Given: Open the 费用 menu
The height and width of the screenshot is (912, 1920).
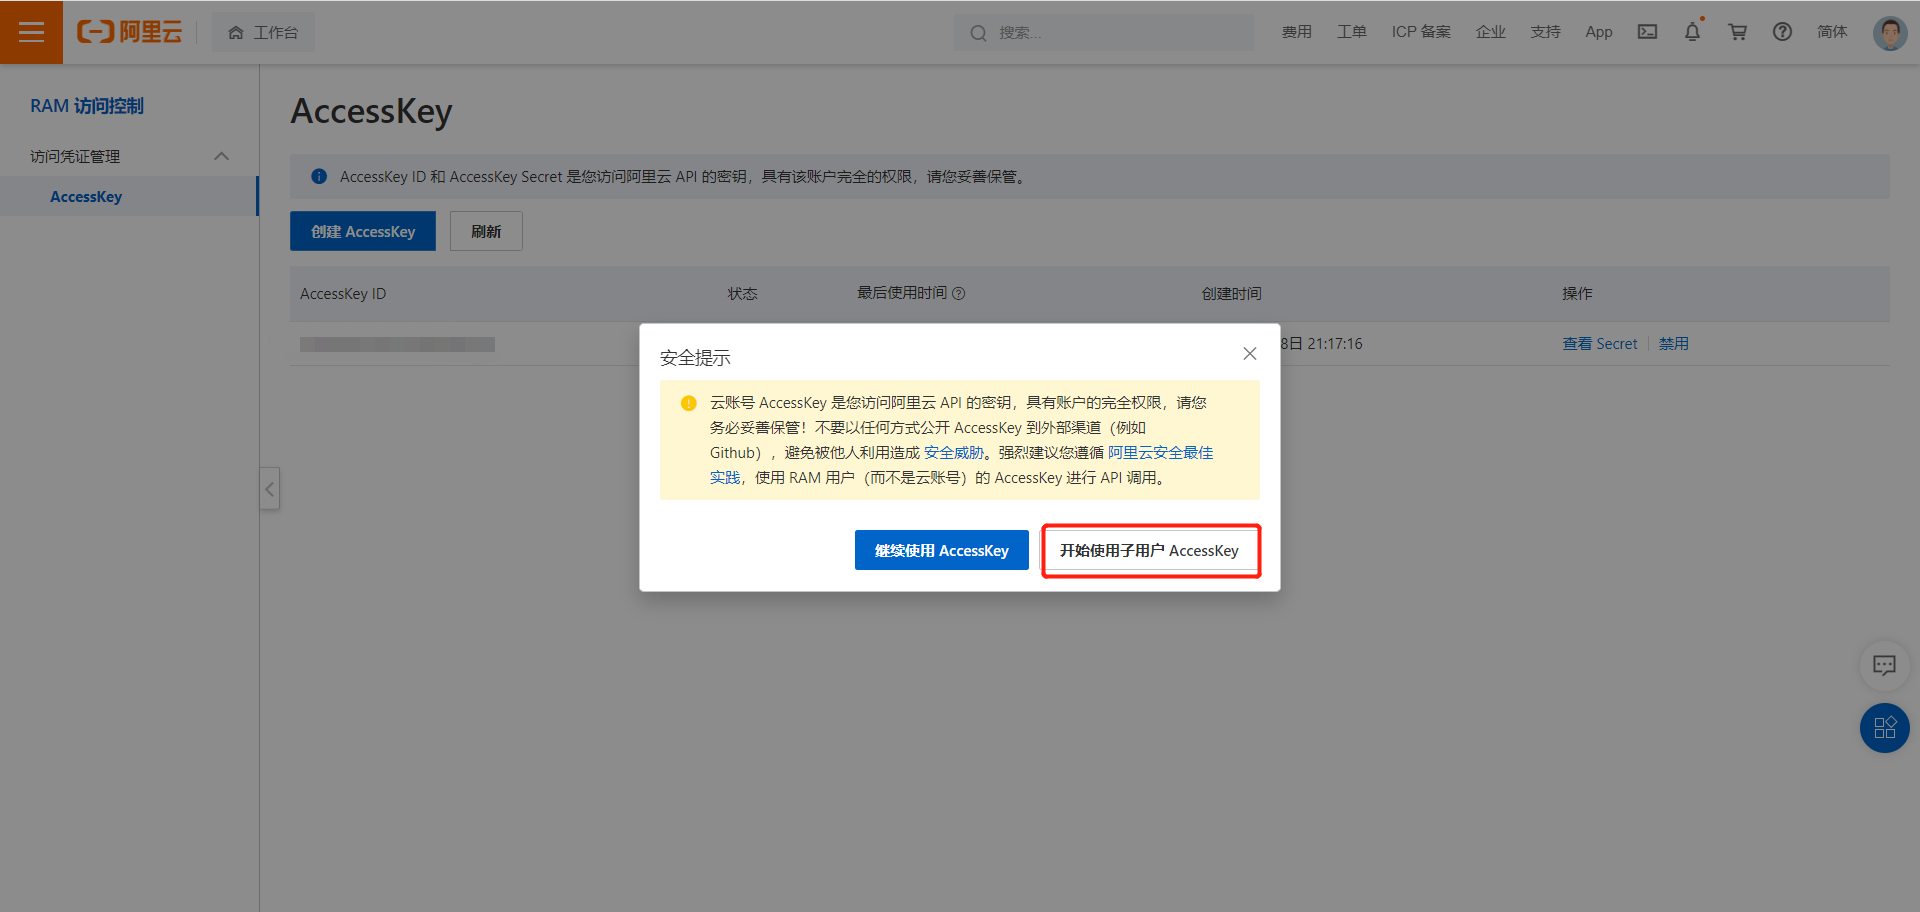Looking at the screenshot, I should point(1296,32).
